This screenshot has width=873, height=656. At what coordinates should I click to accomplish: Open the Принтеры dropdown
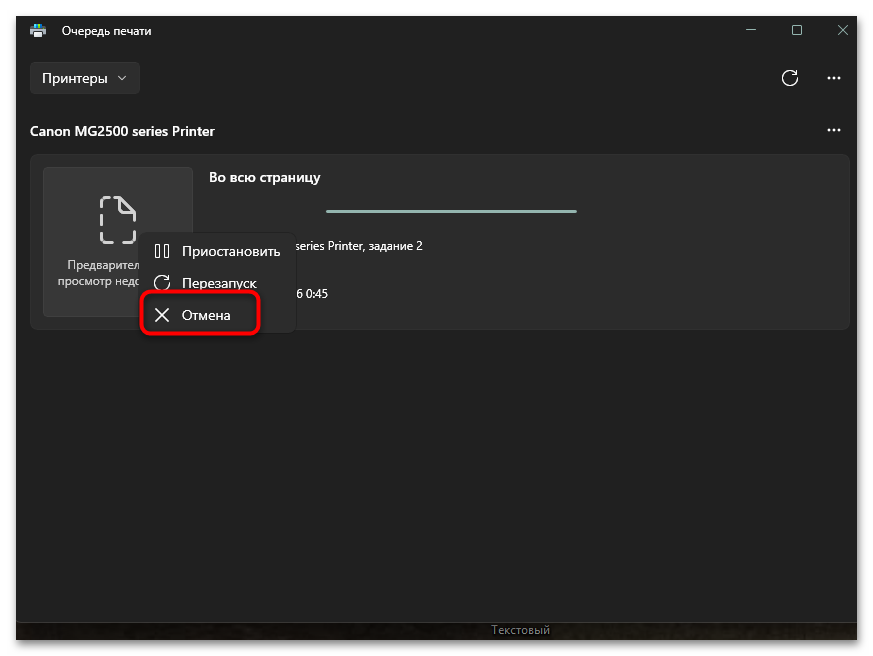[x=85, y=78]
